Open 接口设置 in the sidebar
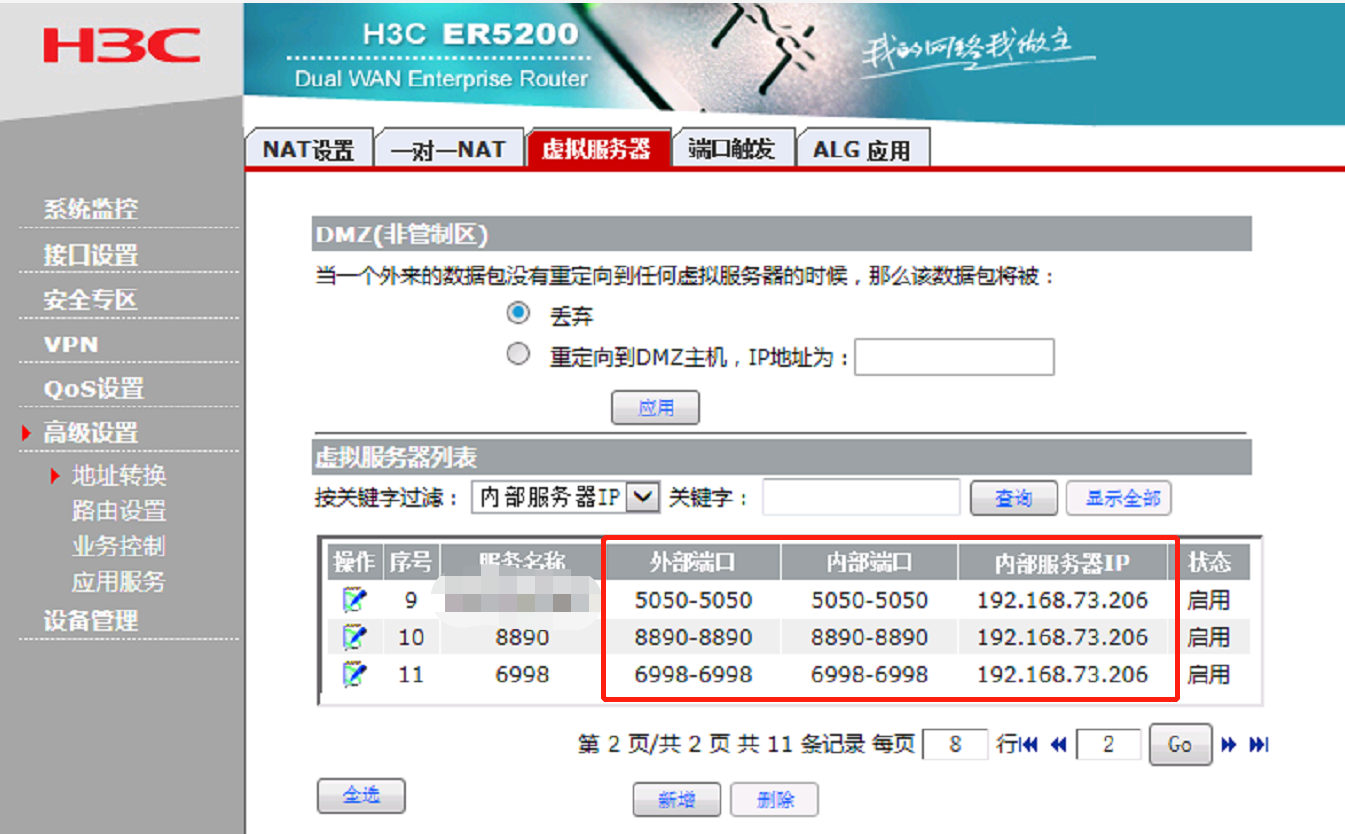 [x=90, y=255]
